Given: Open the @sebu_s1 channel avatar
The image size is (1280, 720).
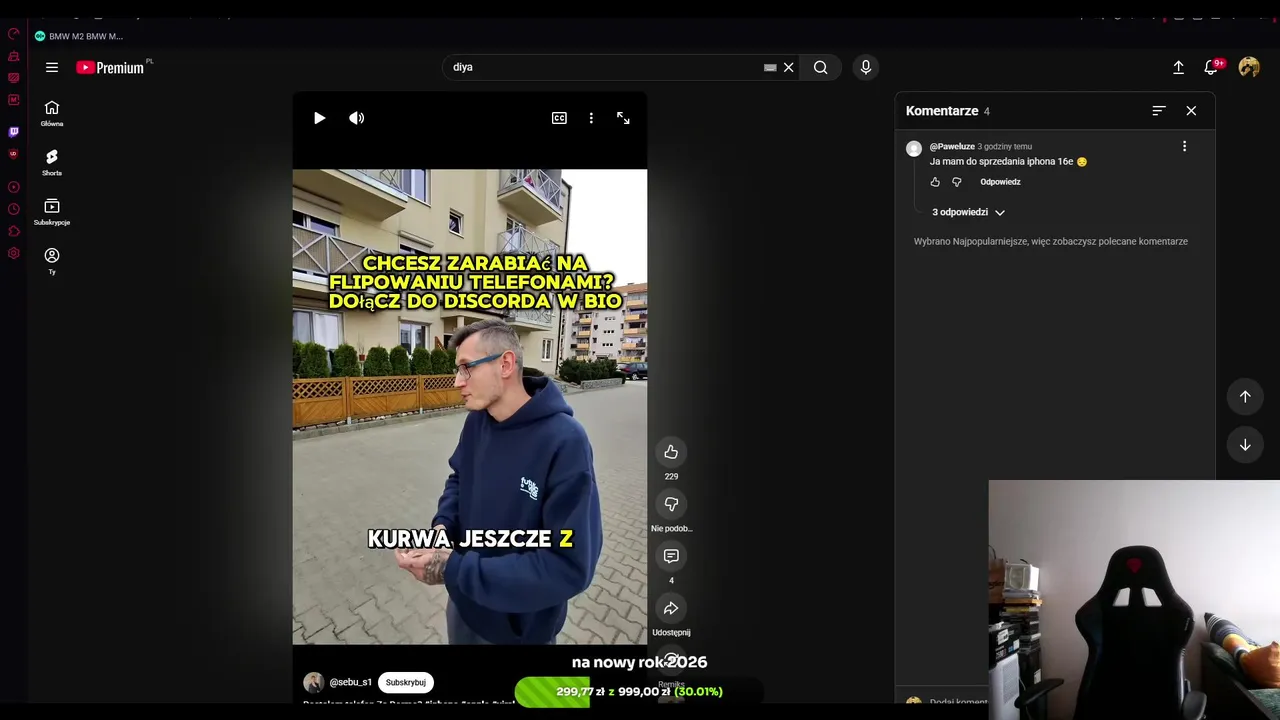Looking at the screenshot, I should 314,682.
